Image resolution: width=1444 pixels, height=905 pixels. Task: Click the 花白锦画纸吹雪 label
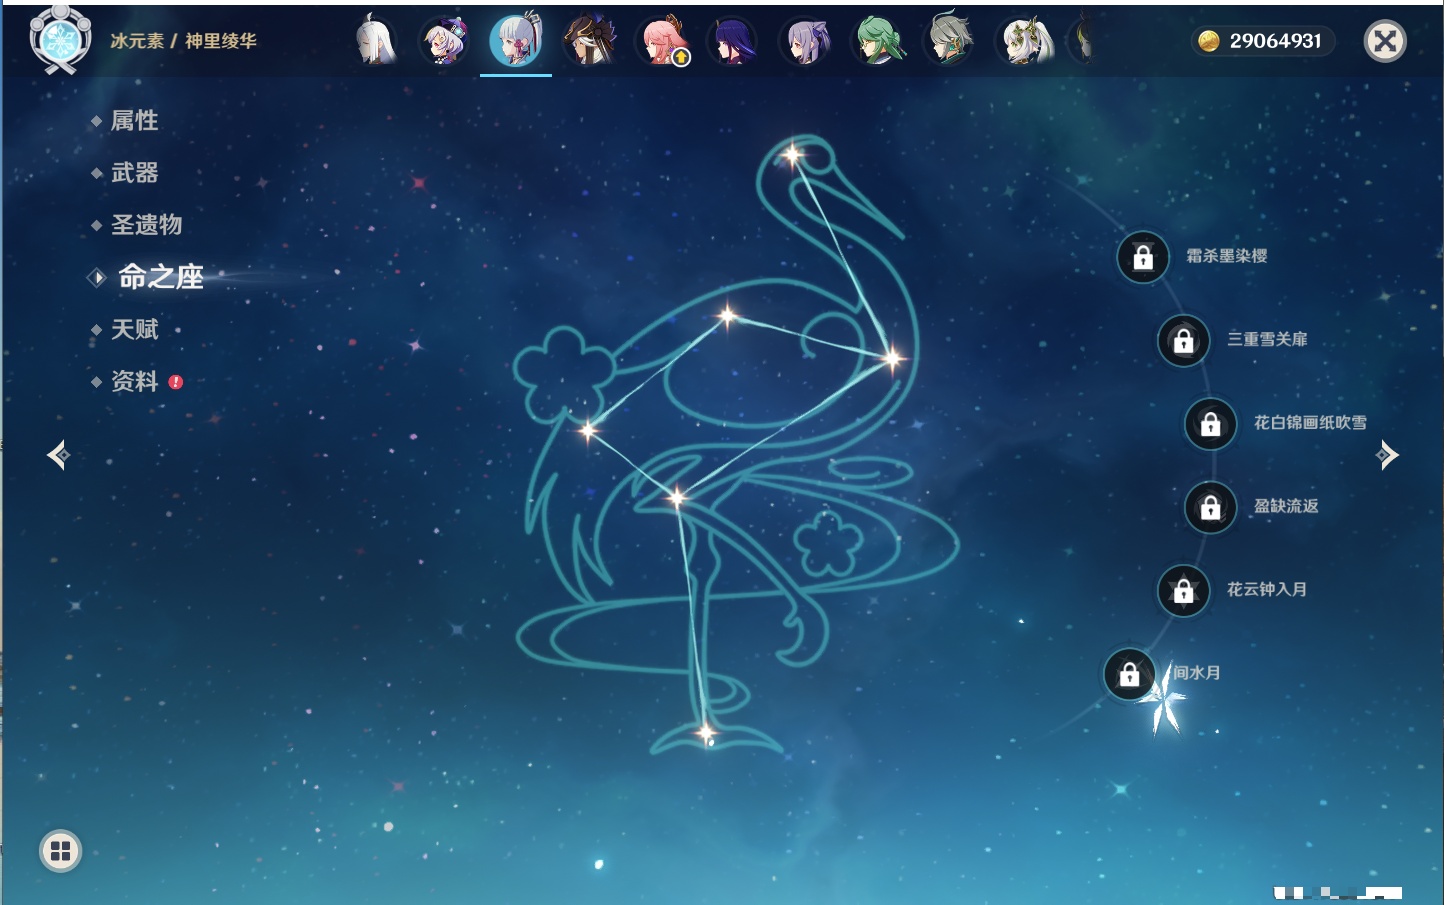1310,423
